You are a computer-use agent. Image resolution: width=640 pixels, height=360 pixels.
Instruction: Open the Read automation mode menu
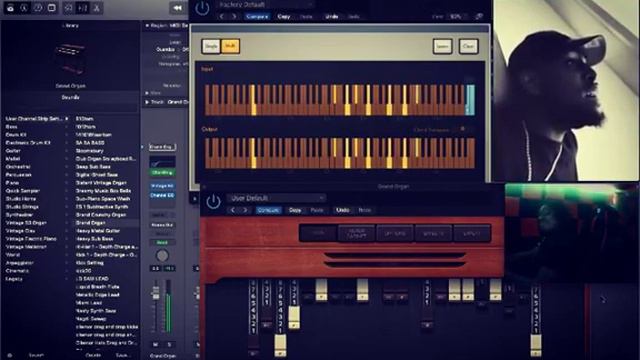click(162, 242)
